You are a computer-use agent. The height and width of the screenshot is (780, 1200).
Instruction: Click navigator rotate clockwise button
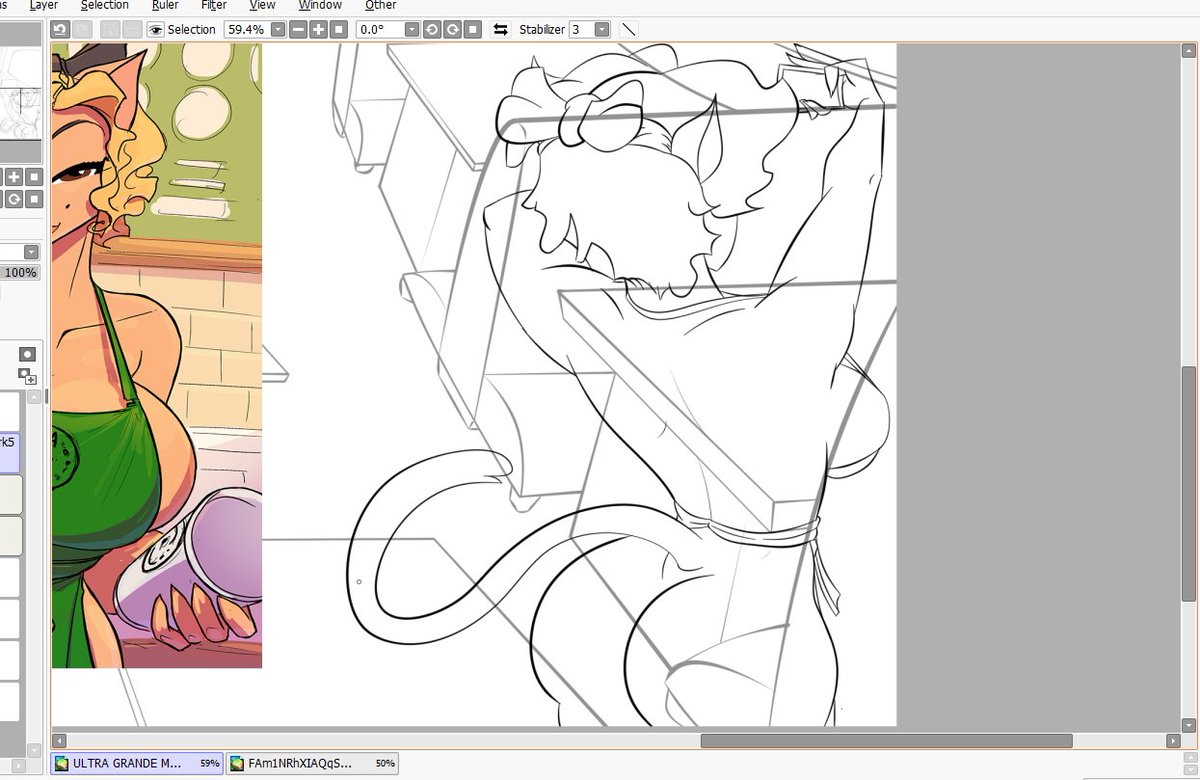(x=14, y=199)
